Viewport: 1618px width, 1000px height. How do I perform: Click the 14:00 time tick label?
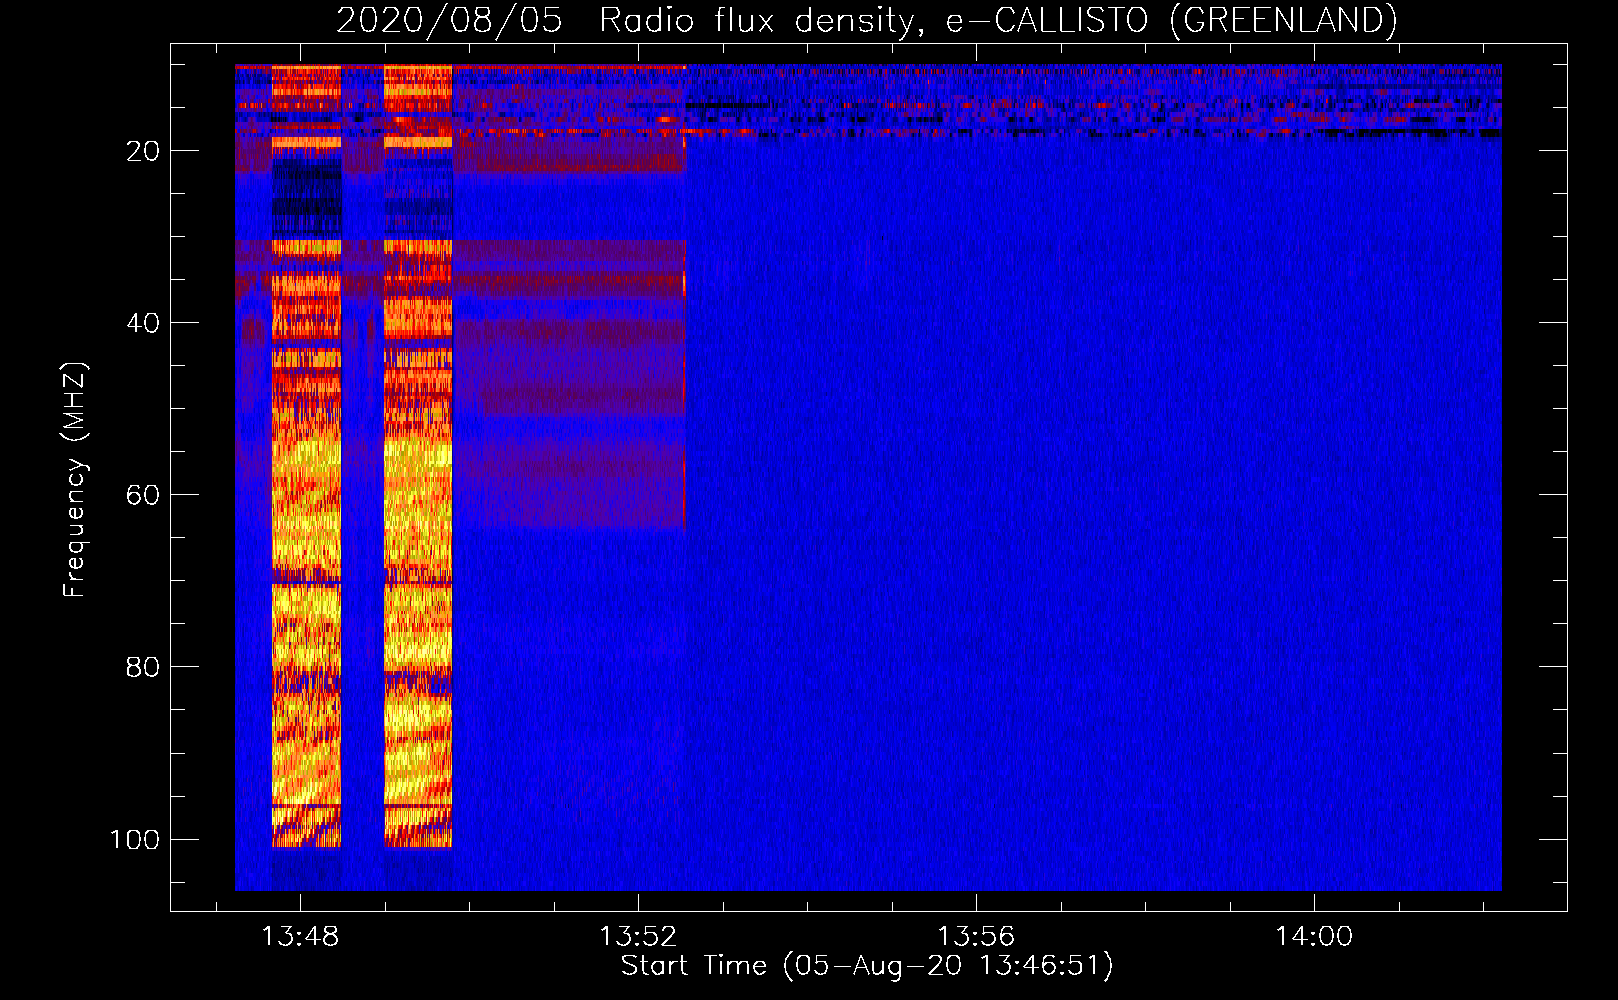[x=1313, y=937]
